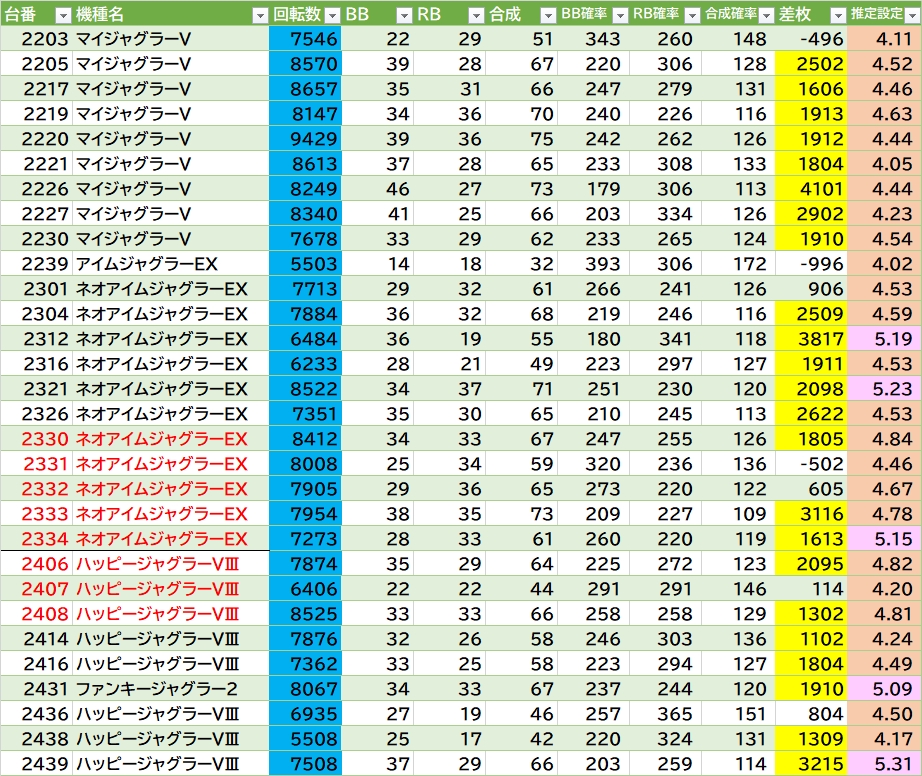922x776 pixels.
Task: Click the RB column filter arrow
Action: (476, 15)
